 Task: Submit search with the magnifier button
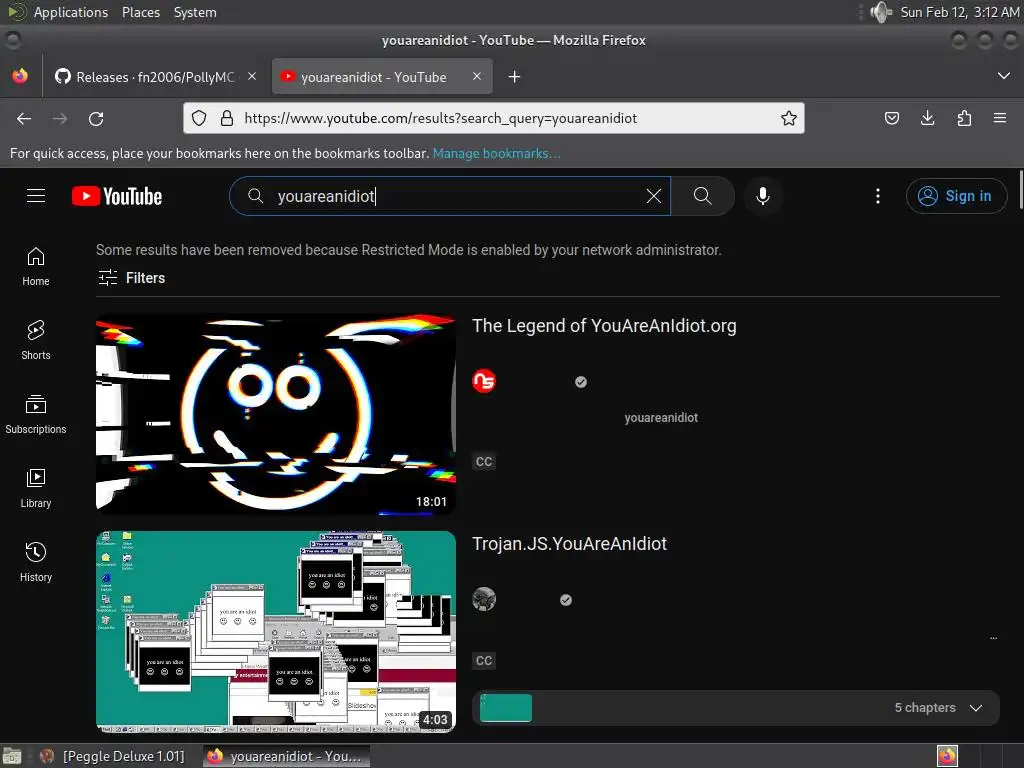703,196
